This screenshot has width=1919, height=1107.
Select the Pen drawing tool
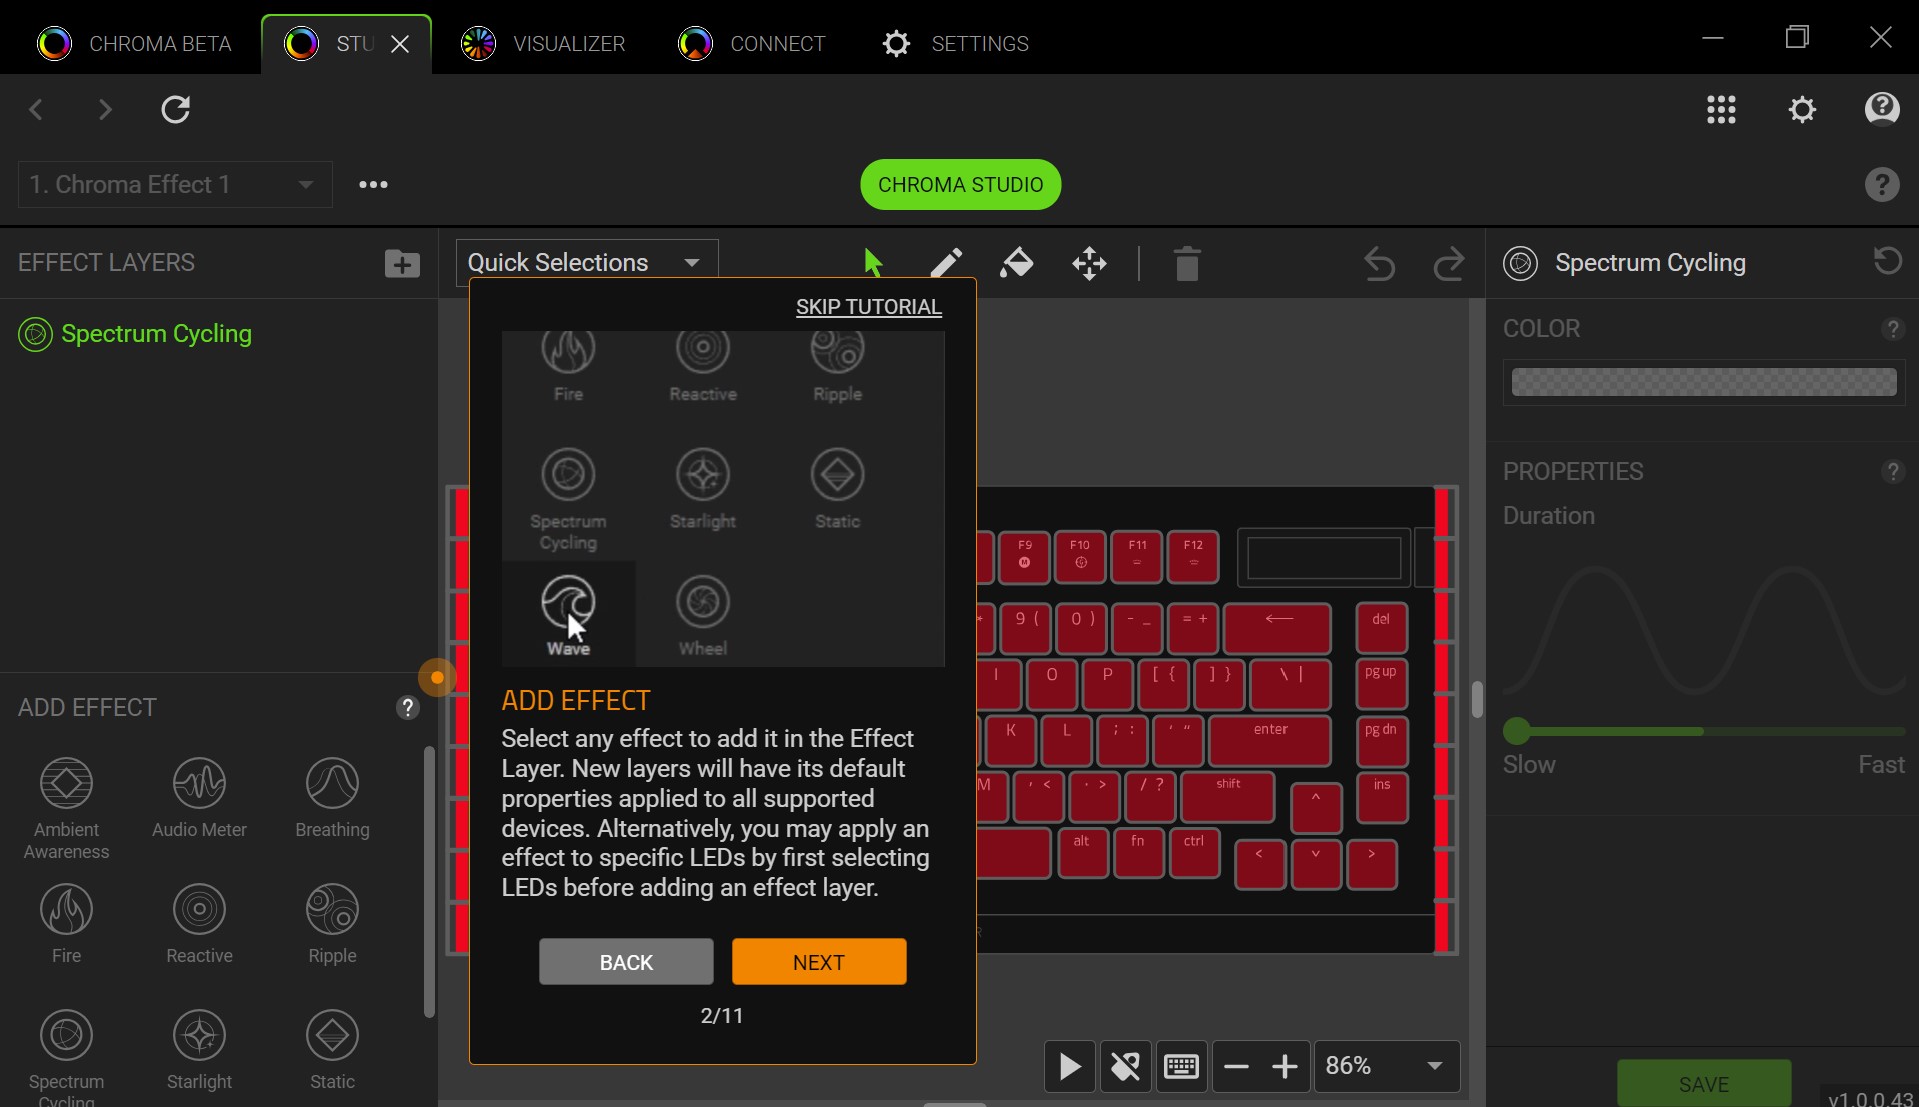[946, 263]
